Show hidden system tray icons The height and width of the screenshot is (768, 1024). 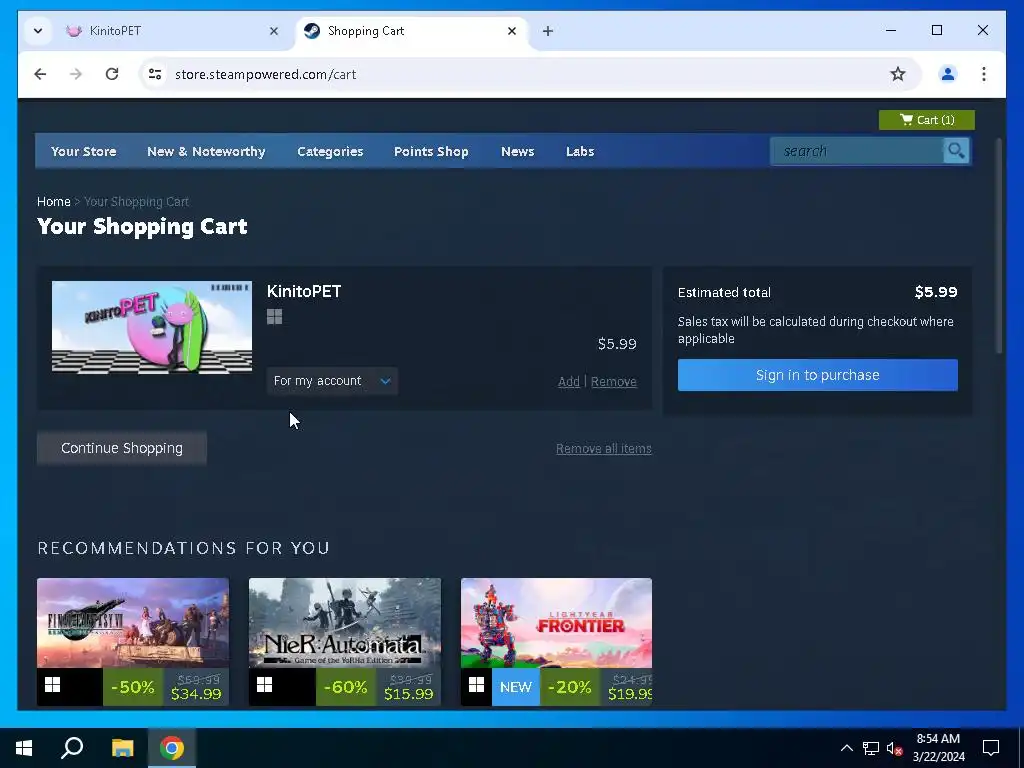(846, 748)
